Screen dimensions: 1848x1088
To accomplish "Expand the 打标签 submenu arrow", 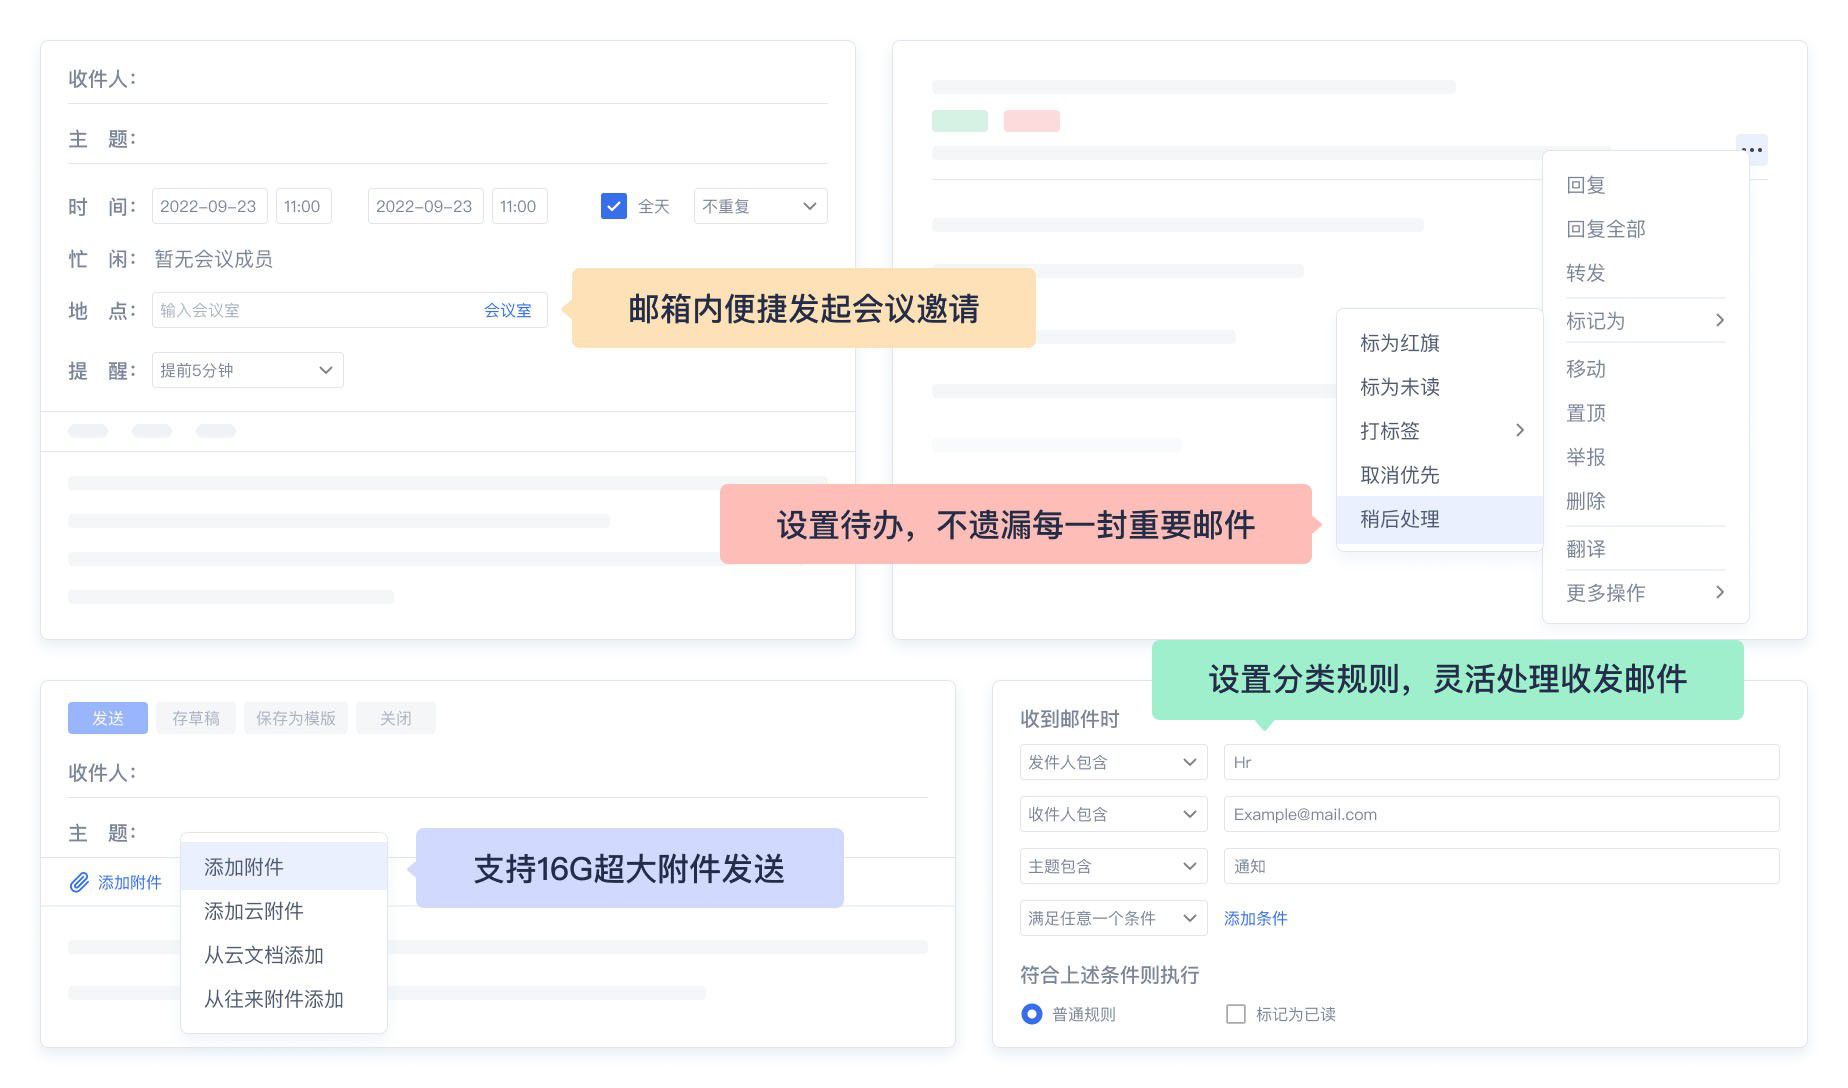I will (1522, 430).
